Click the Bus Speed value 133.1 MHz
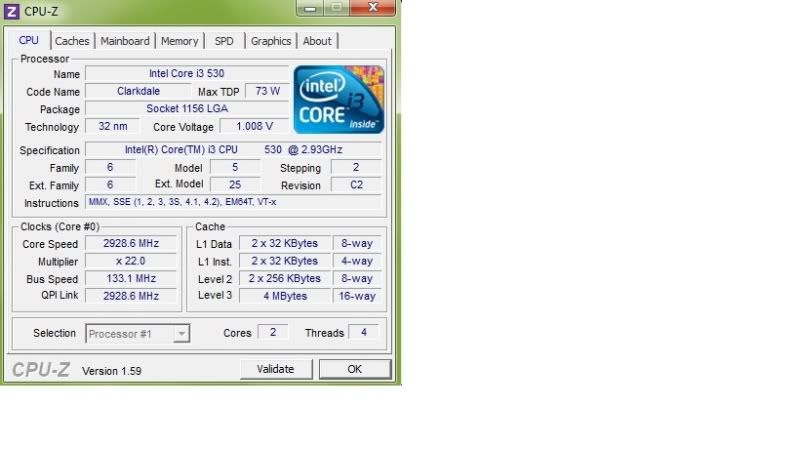Viewport: 799px width, 449px height. tap(131, 278)
